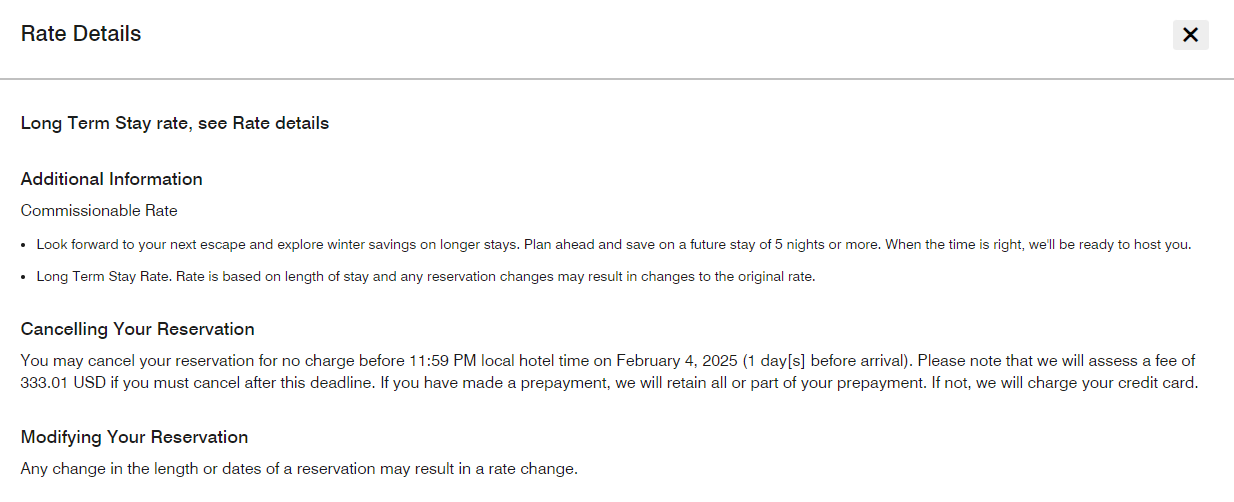
Task: Click the divider line under the header
Action: pos(617,78)
